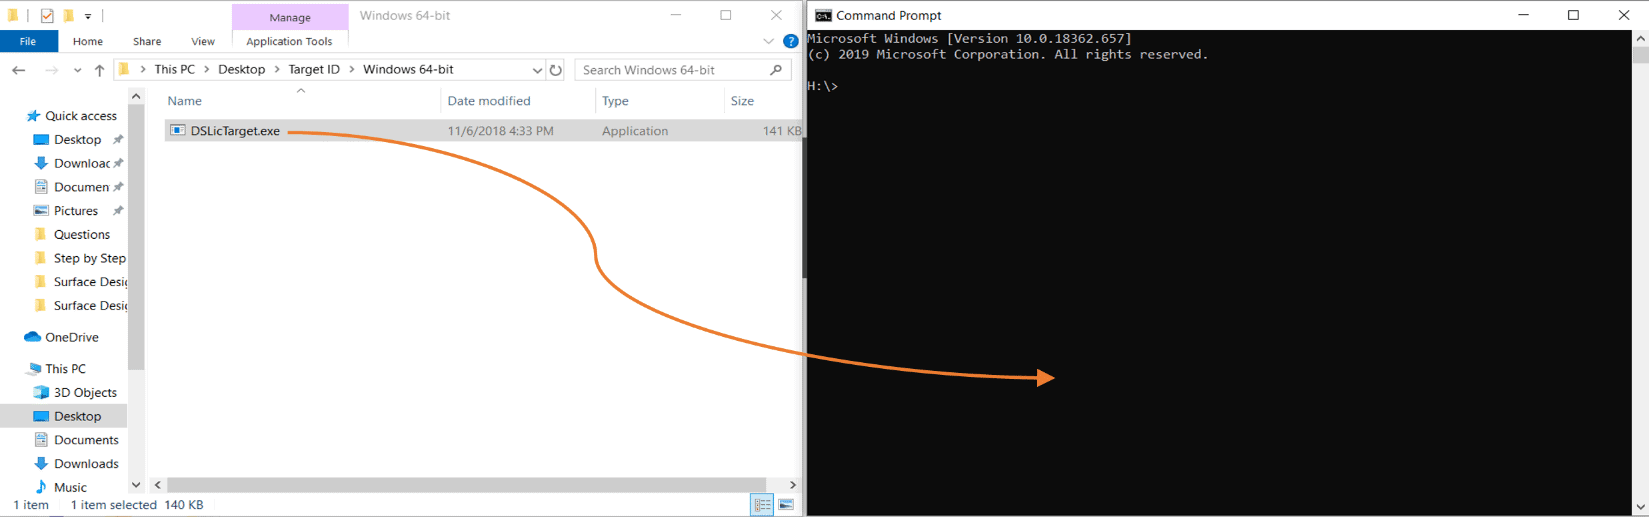Click the 11/6/2018 4:33 PM date cell
The image size is (1649, 517).
501,131
